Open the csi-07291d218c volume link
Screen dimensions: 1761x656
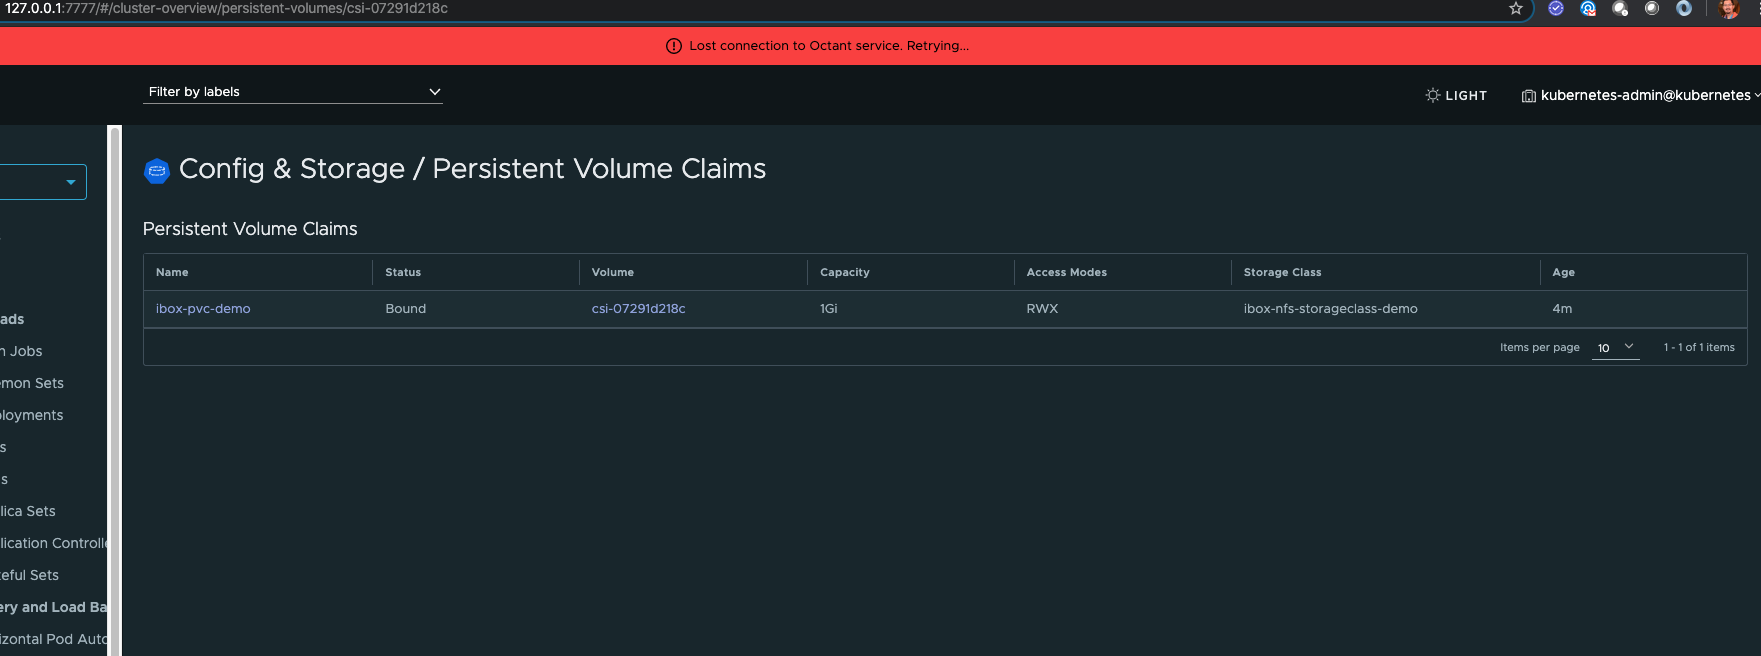[638, 309]
